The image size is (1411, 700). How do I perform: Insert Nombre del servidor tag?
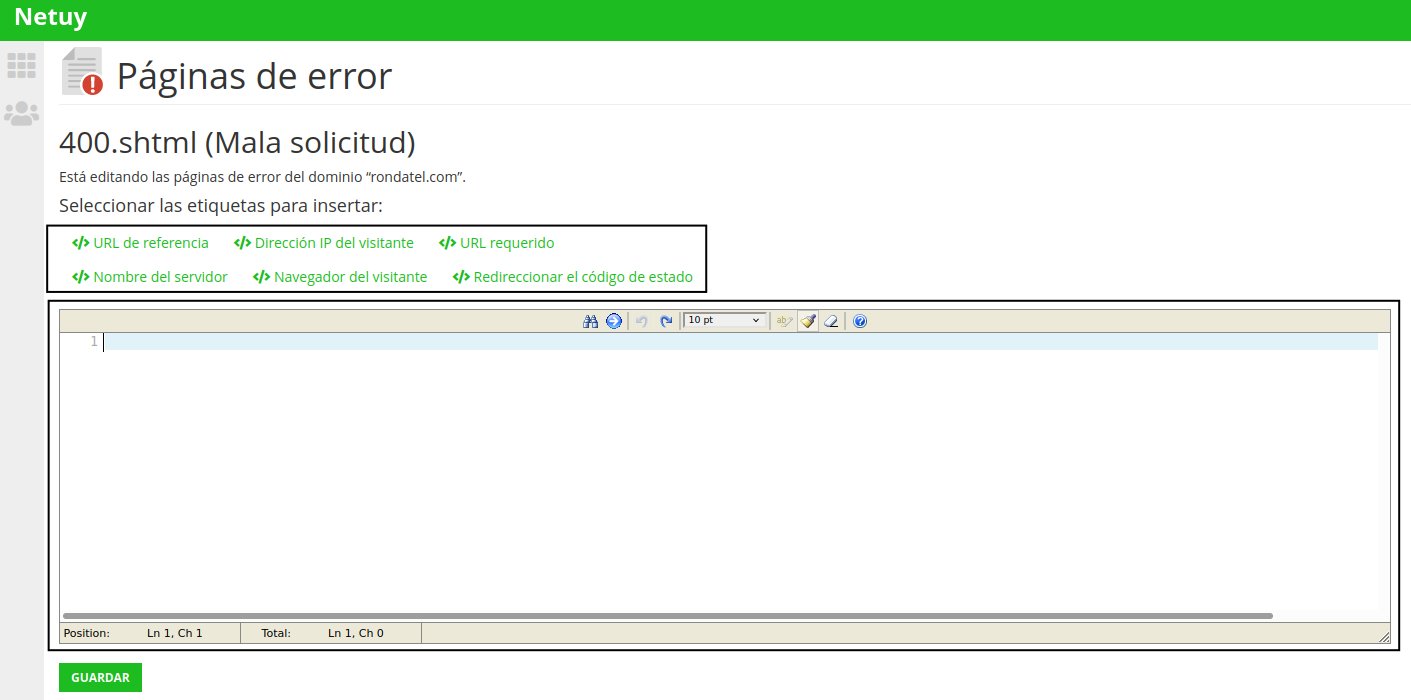pyautogui.click(x=150, y=277)
